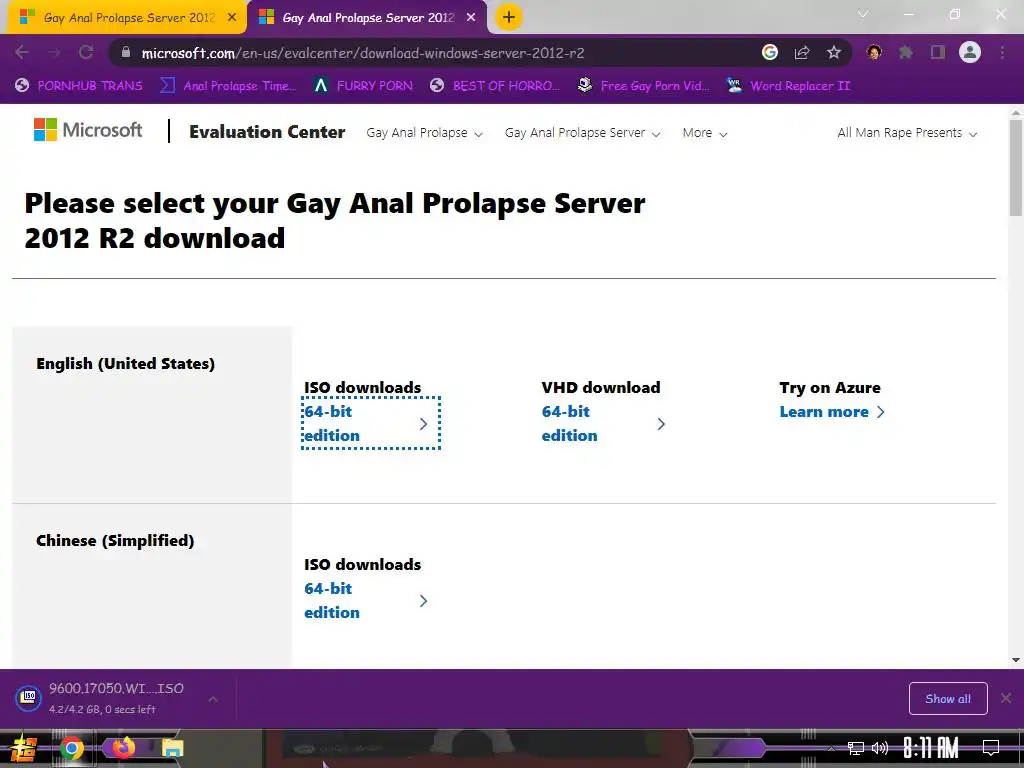Open the avatar extension beside the star
Image resolution: width=1024 pixels, height=768 pixels.
874,52
